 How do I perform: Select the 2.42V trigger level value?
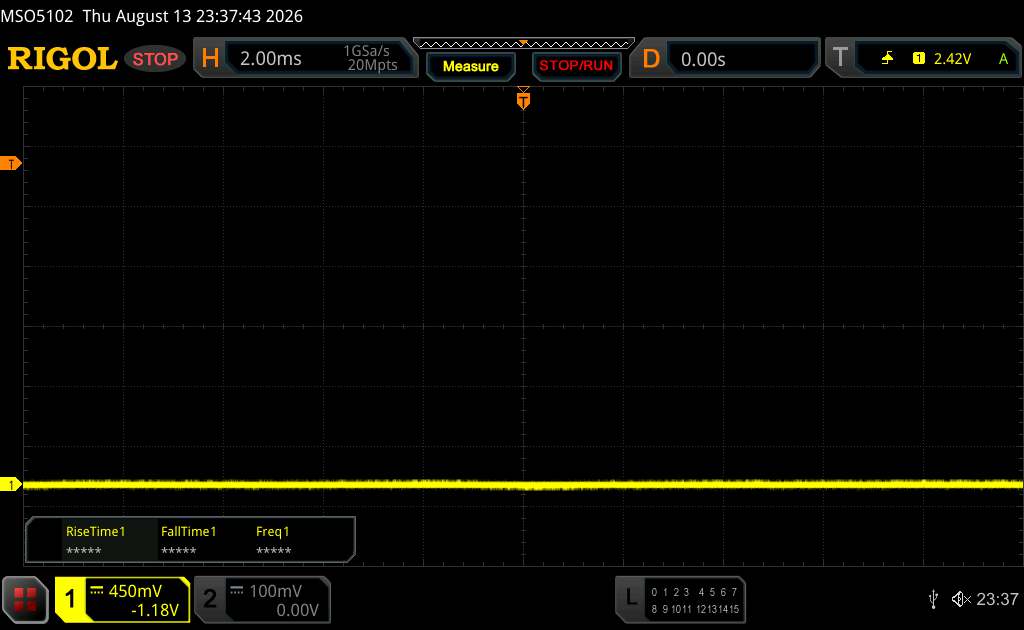[952, 59]
